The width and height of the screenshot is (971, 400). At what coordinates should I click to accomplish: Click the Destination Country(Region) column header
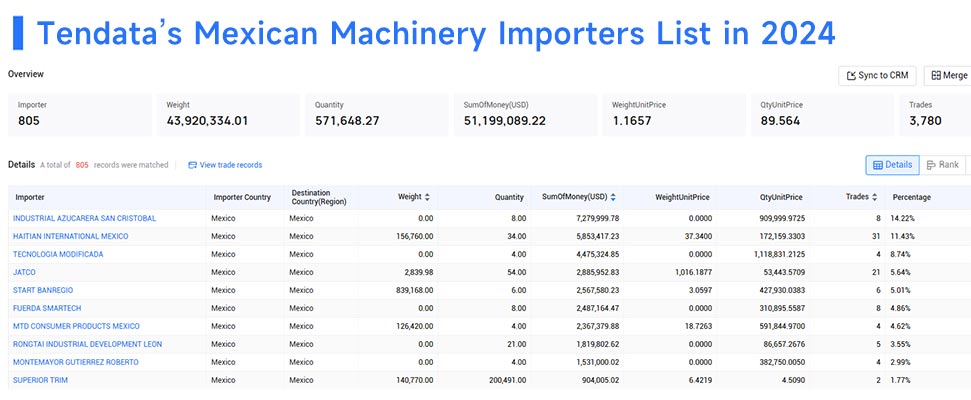click(x=319, y=198)
